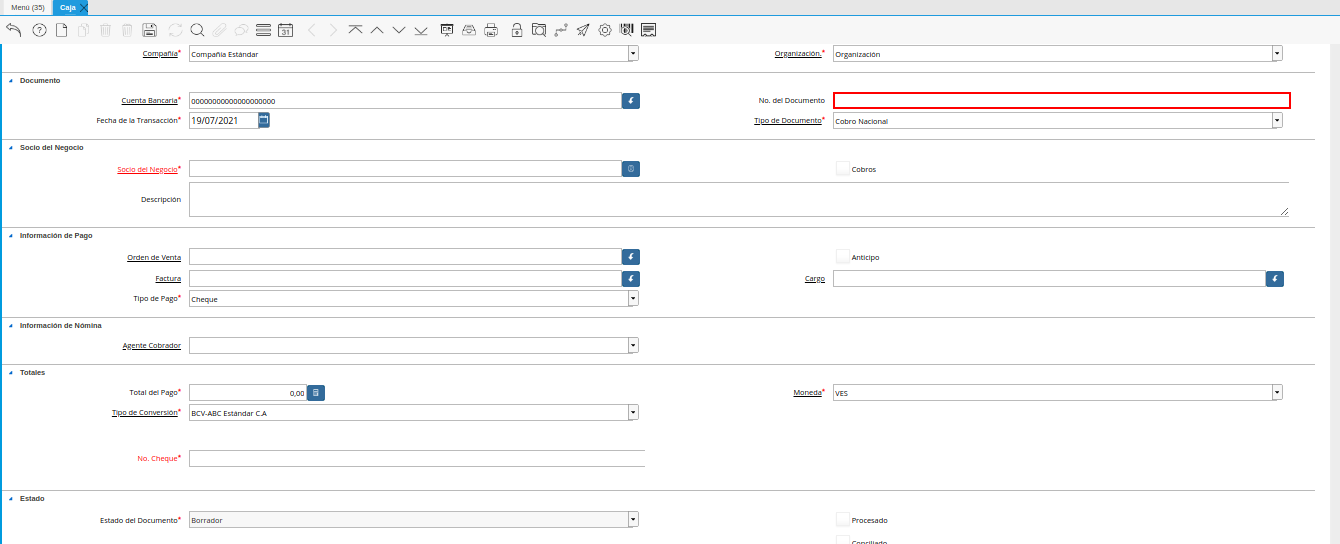Go to the next record down arrow

[399, 30]
